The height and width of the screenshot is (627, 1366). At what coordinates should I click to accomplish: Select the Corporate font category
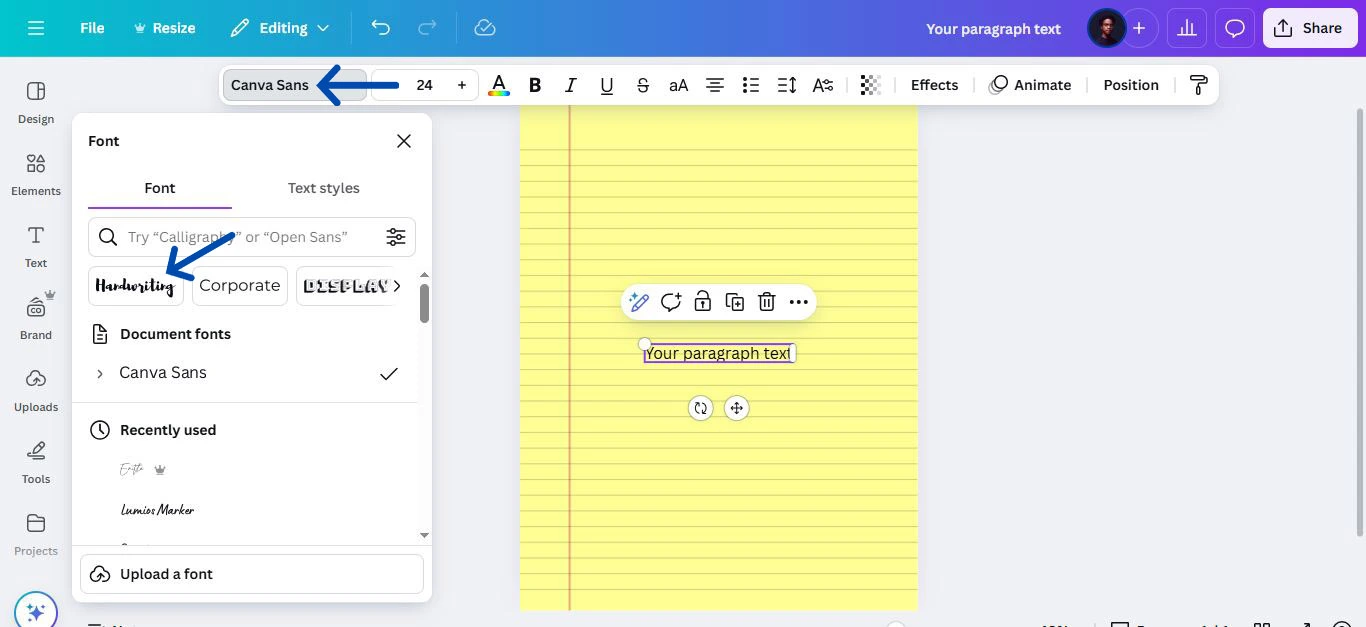point(240,286)
